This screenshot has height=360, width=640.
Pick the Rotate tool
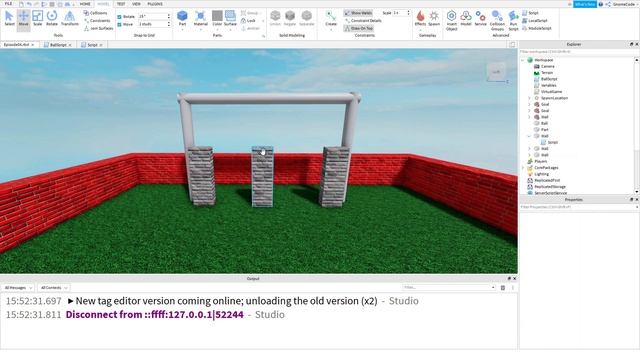[x=52, y=17]
